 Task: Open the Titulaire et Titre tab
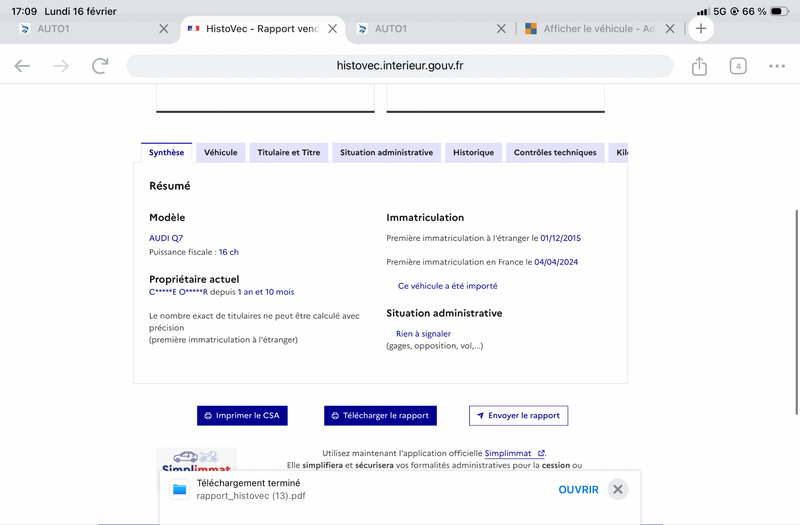coord(289,153)
